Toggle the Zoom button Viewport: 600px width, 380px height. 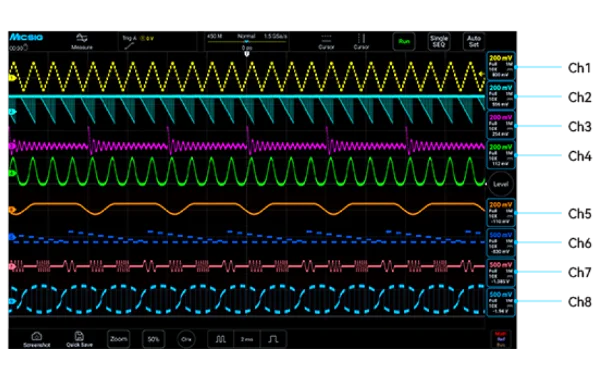point(119,339)
